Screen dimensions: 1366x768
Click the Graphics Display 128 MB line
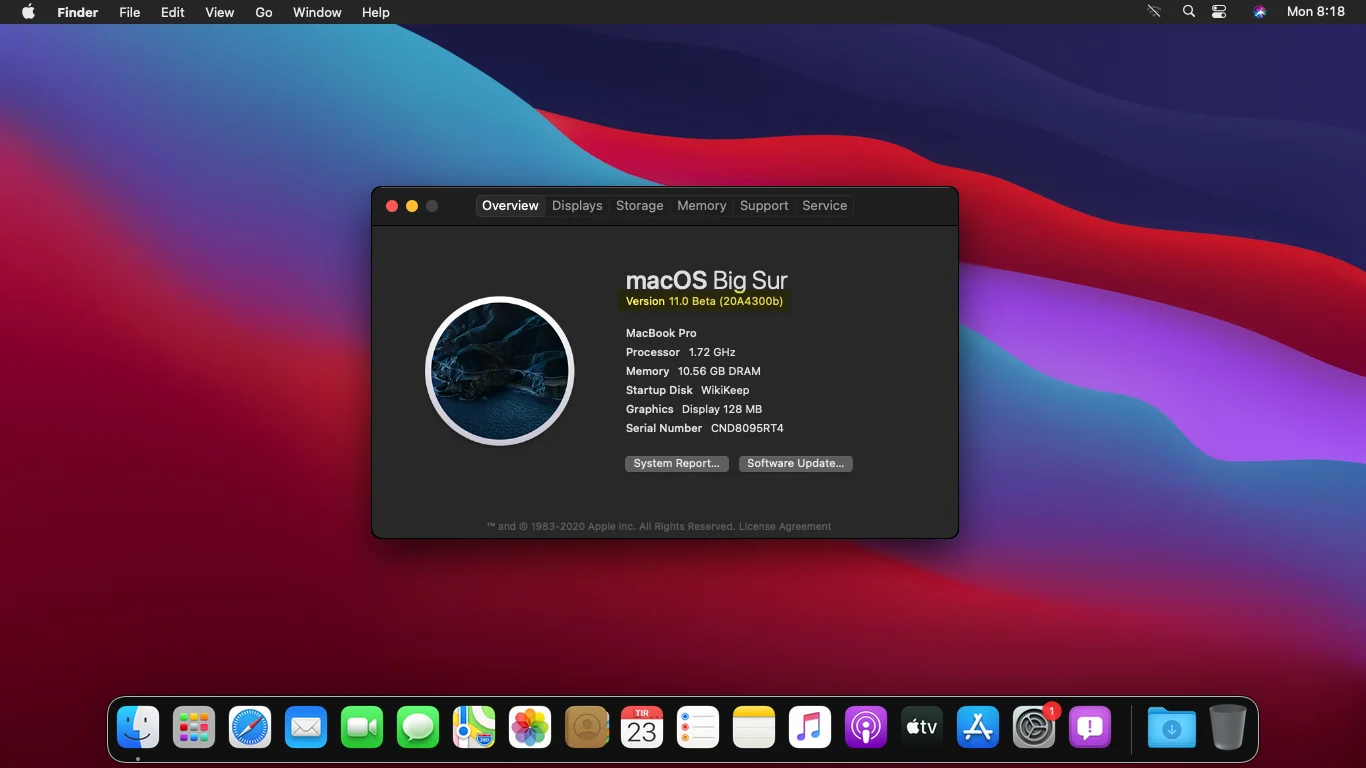(x=694, y=409)
